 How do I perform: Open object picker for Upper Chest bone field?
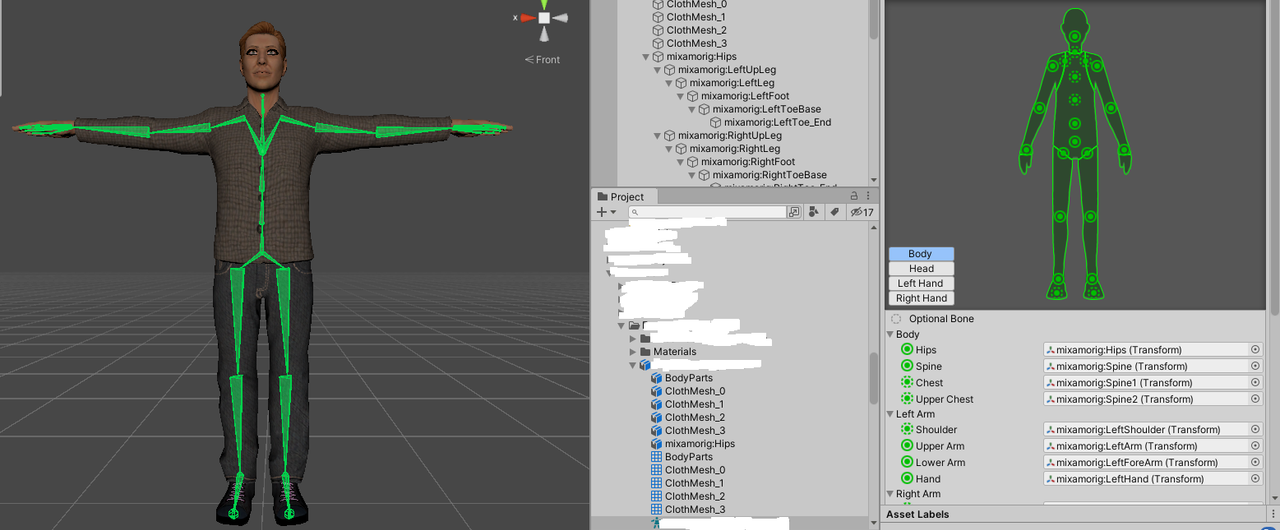click(1255, 399)
